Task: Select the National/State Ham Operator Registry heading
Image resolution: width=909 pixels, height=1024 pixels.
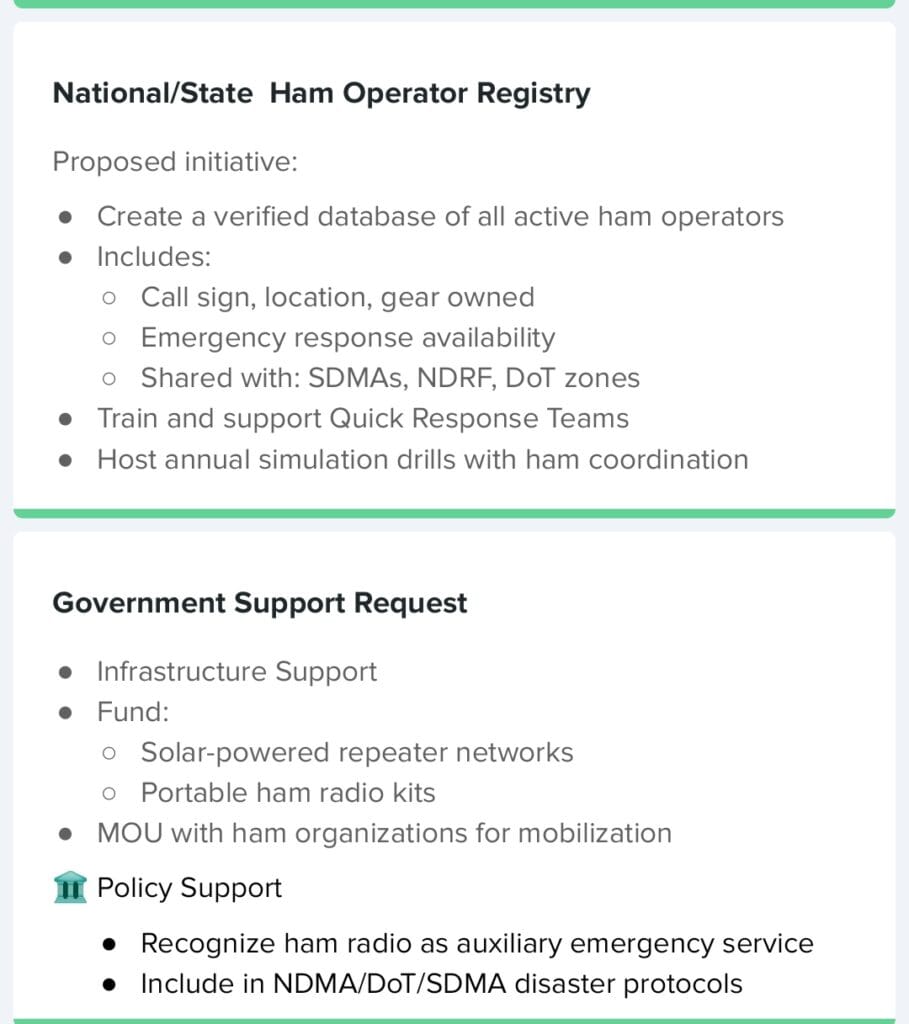Action: [321, 93]
